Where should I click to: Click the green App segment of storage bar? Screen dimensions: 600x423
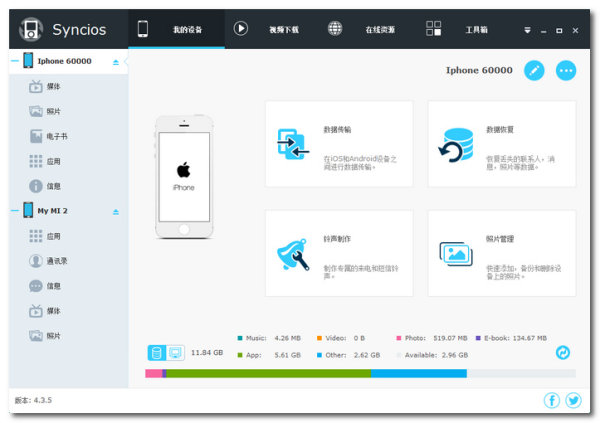pos(267,373)
